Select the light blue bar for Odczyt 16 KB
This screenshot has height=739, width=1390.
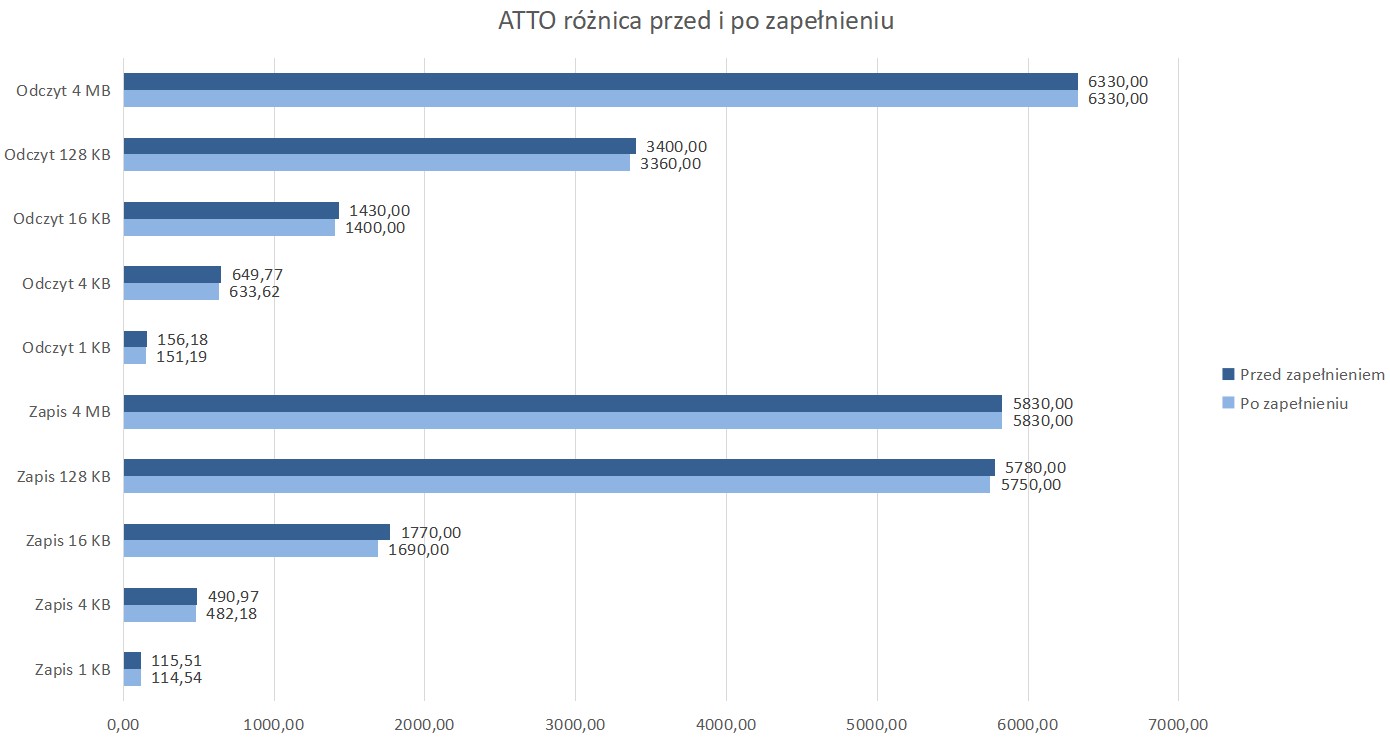point(229,228)
